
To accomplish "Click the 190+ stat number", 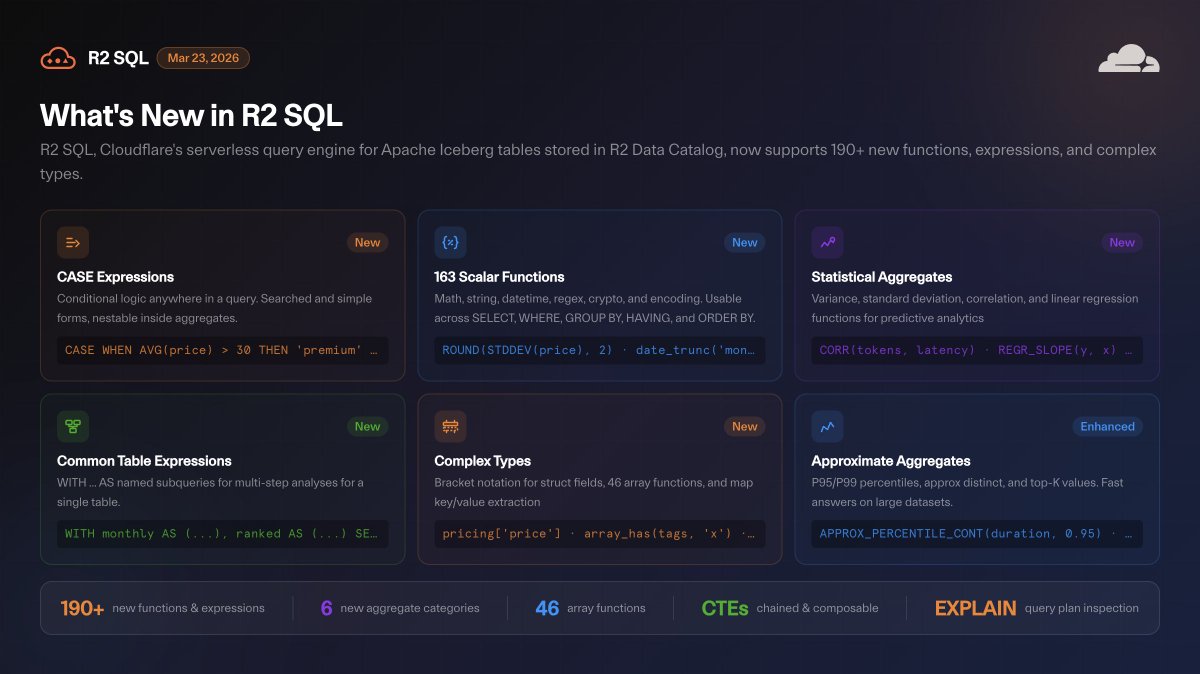I will [82, 608].
